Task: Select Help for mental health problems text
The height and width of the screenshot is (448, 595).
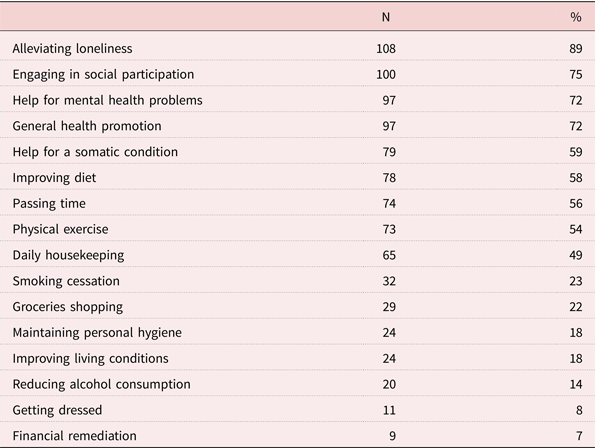Action: 107,100
